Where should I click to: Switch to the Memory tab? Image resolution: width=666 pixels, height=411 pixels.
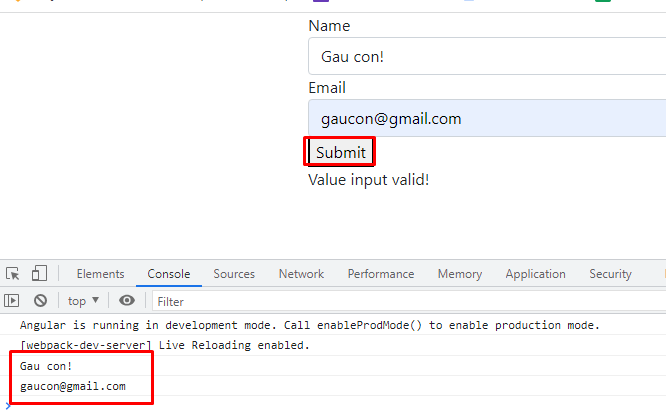pyautogui.click(x=460, y=274)
